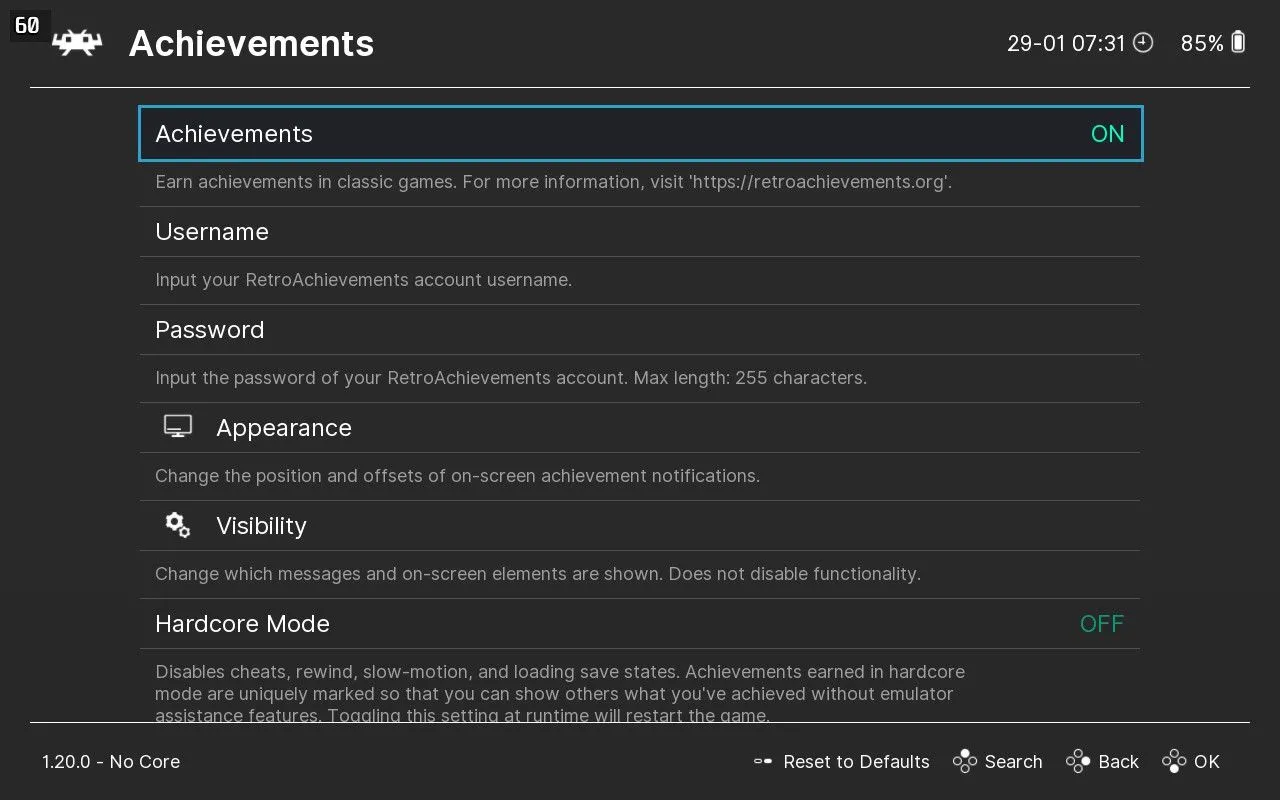This screenshot has height=800, width=1280.
Task: Click the Search gamepad icon in bottom bar
Action: (966, 761)
